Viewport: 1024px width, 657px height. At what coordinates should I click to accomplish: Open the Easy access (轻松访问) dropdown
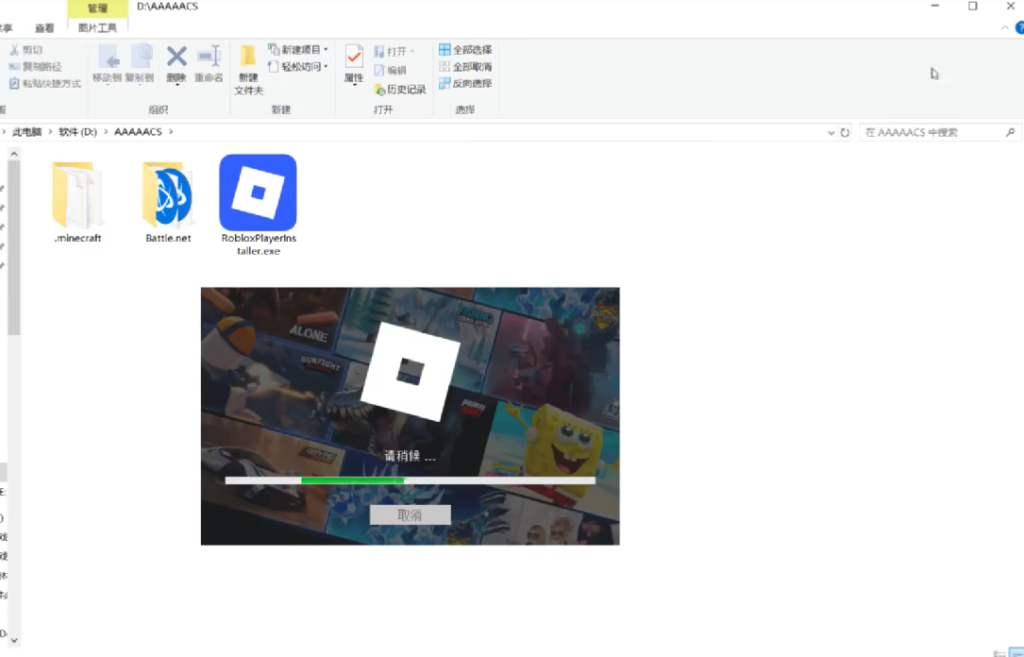coord(298,67)
